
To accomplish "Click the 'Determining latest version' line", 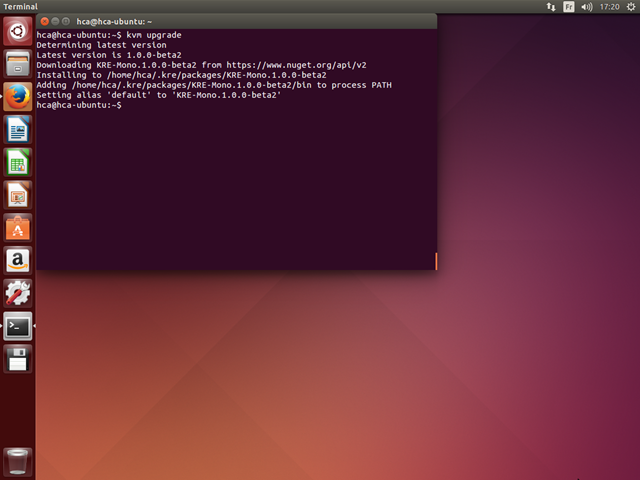I will click(x=101, y=45).
